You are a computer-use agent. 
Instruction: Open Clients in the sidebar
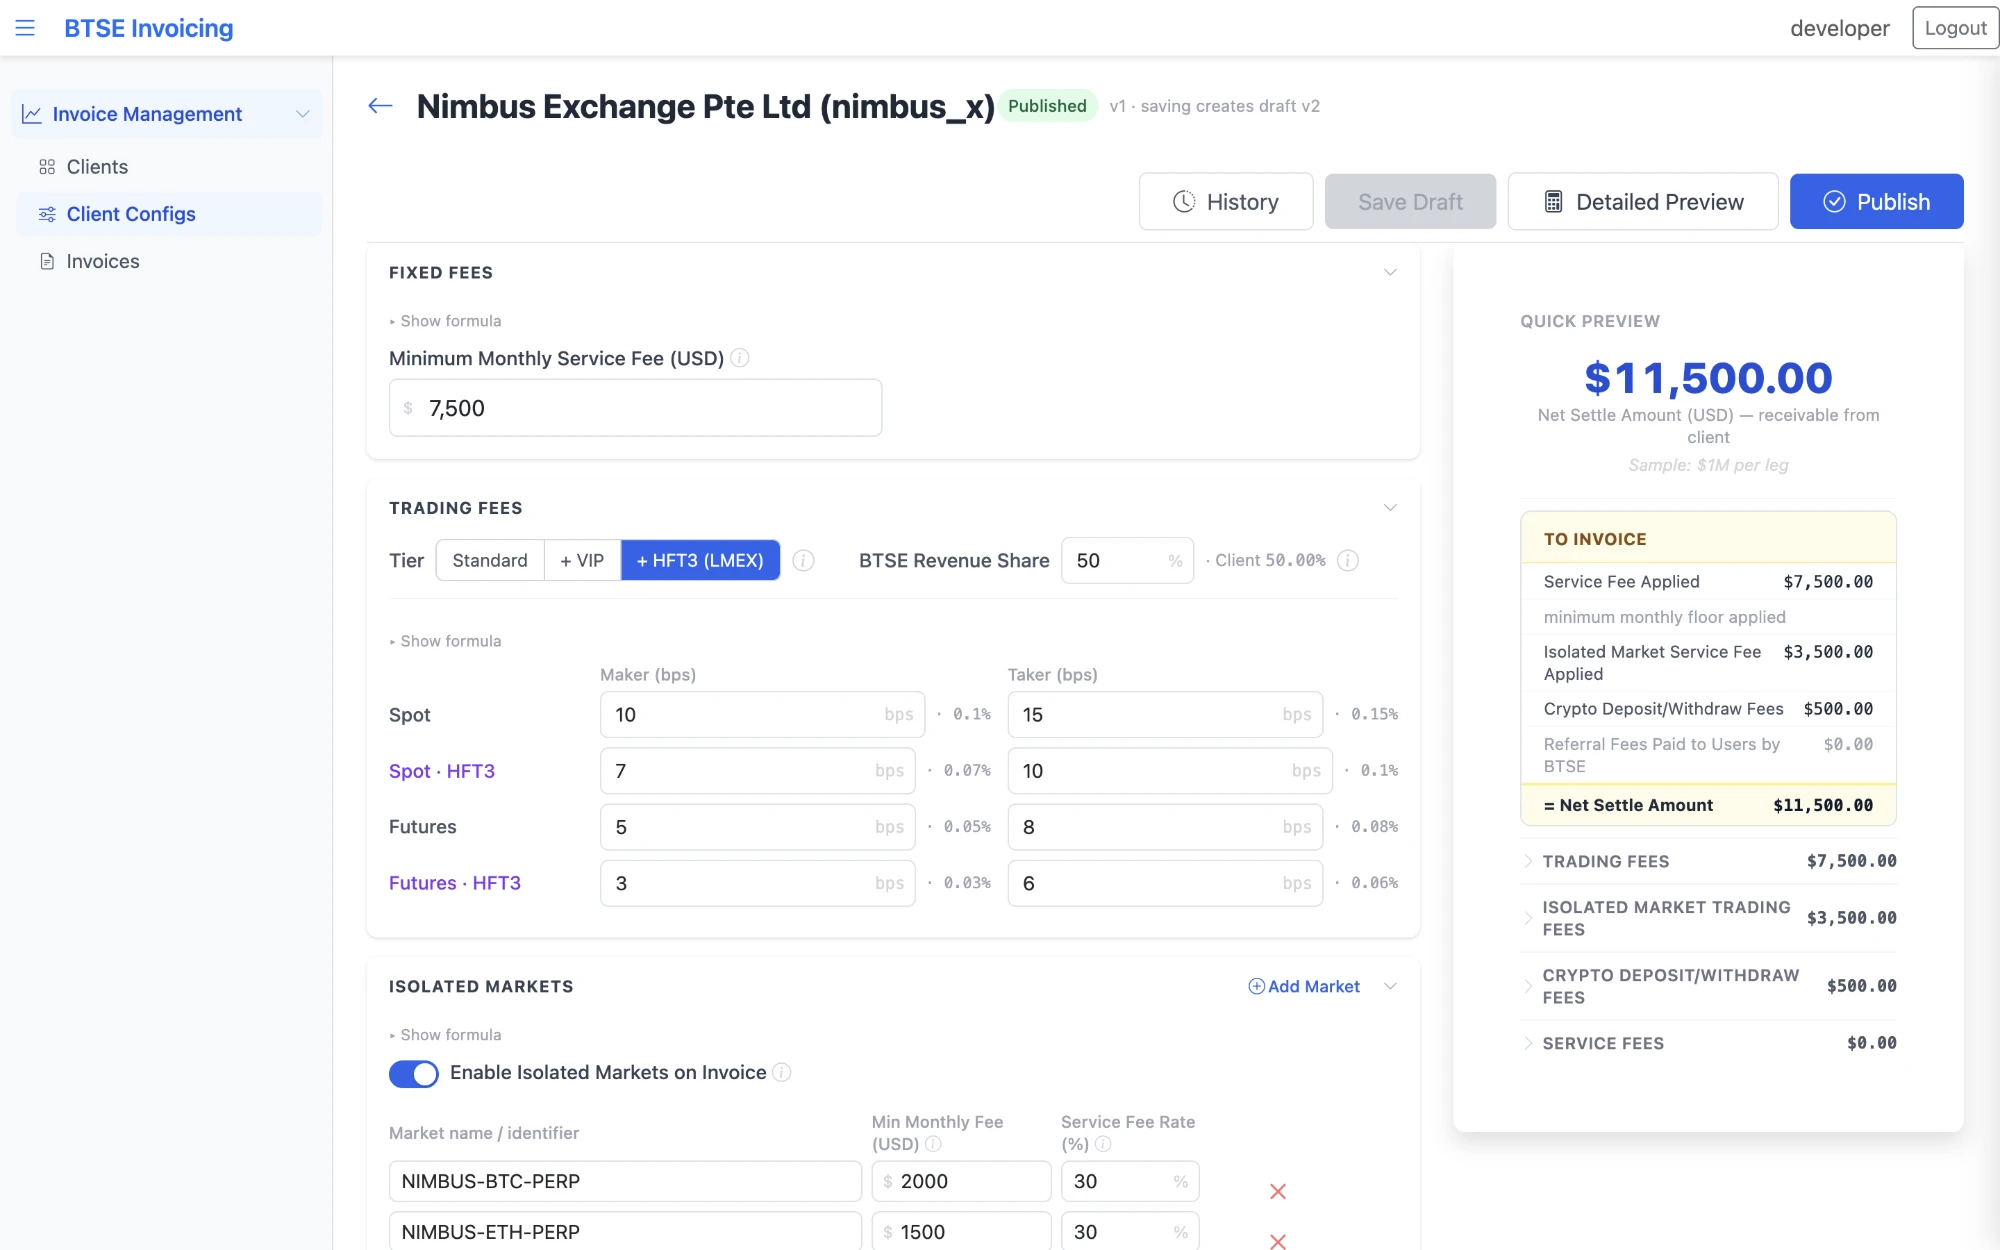168,167
